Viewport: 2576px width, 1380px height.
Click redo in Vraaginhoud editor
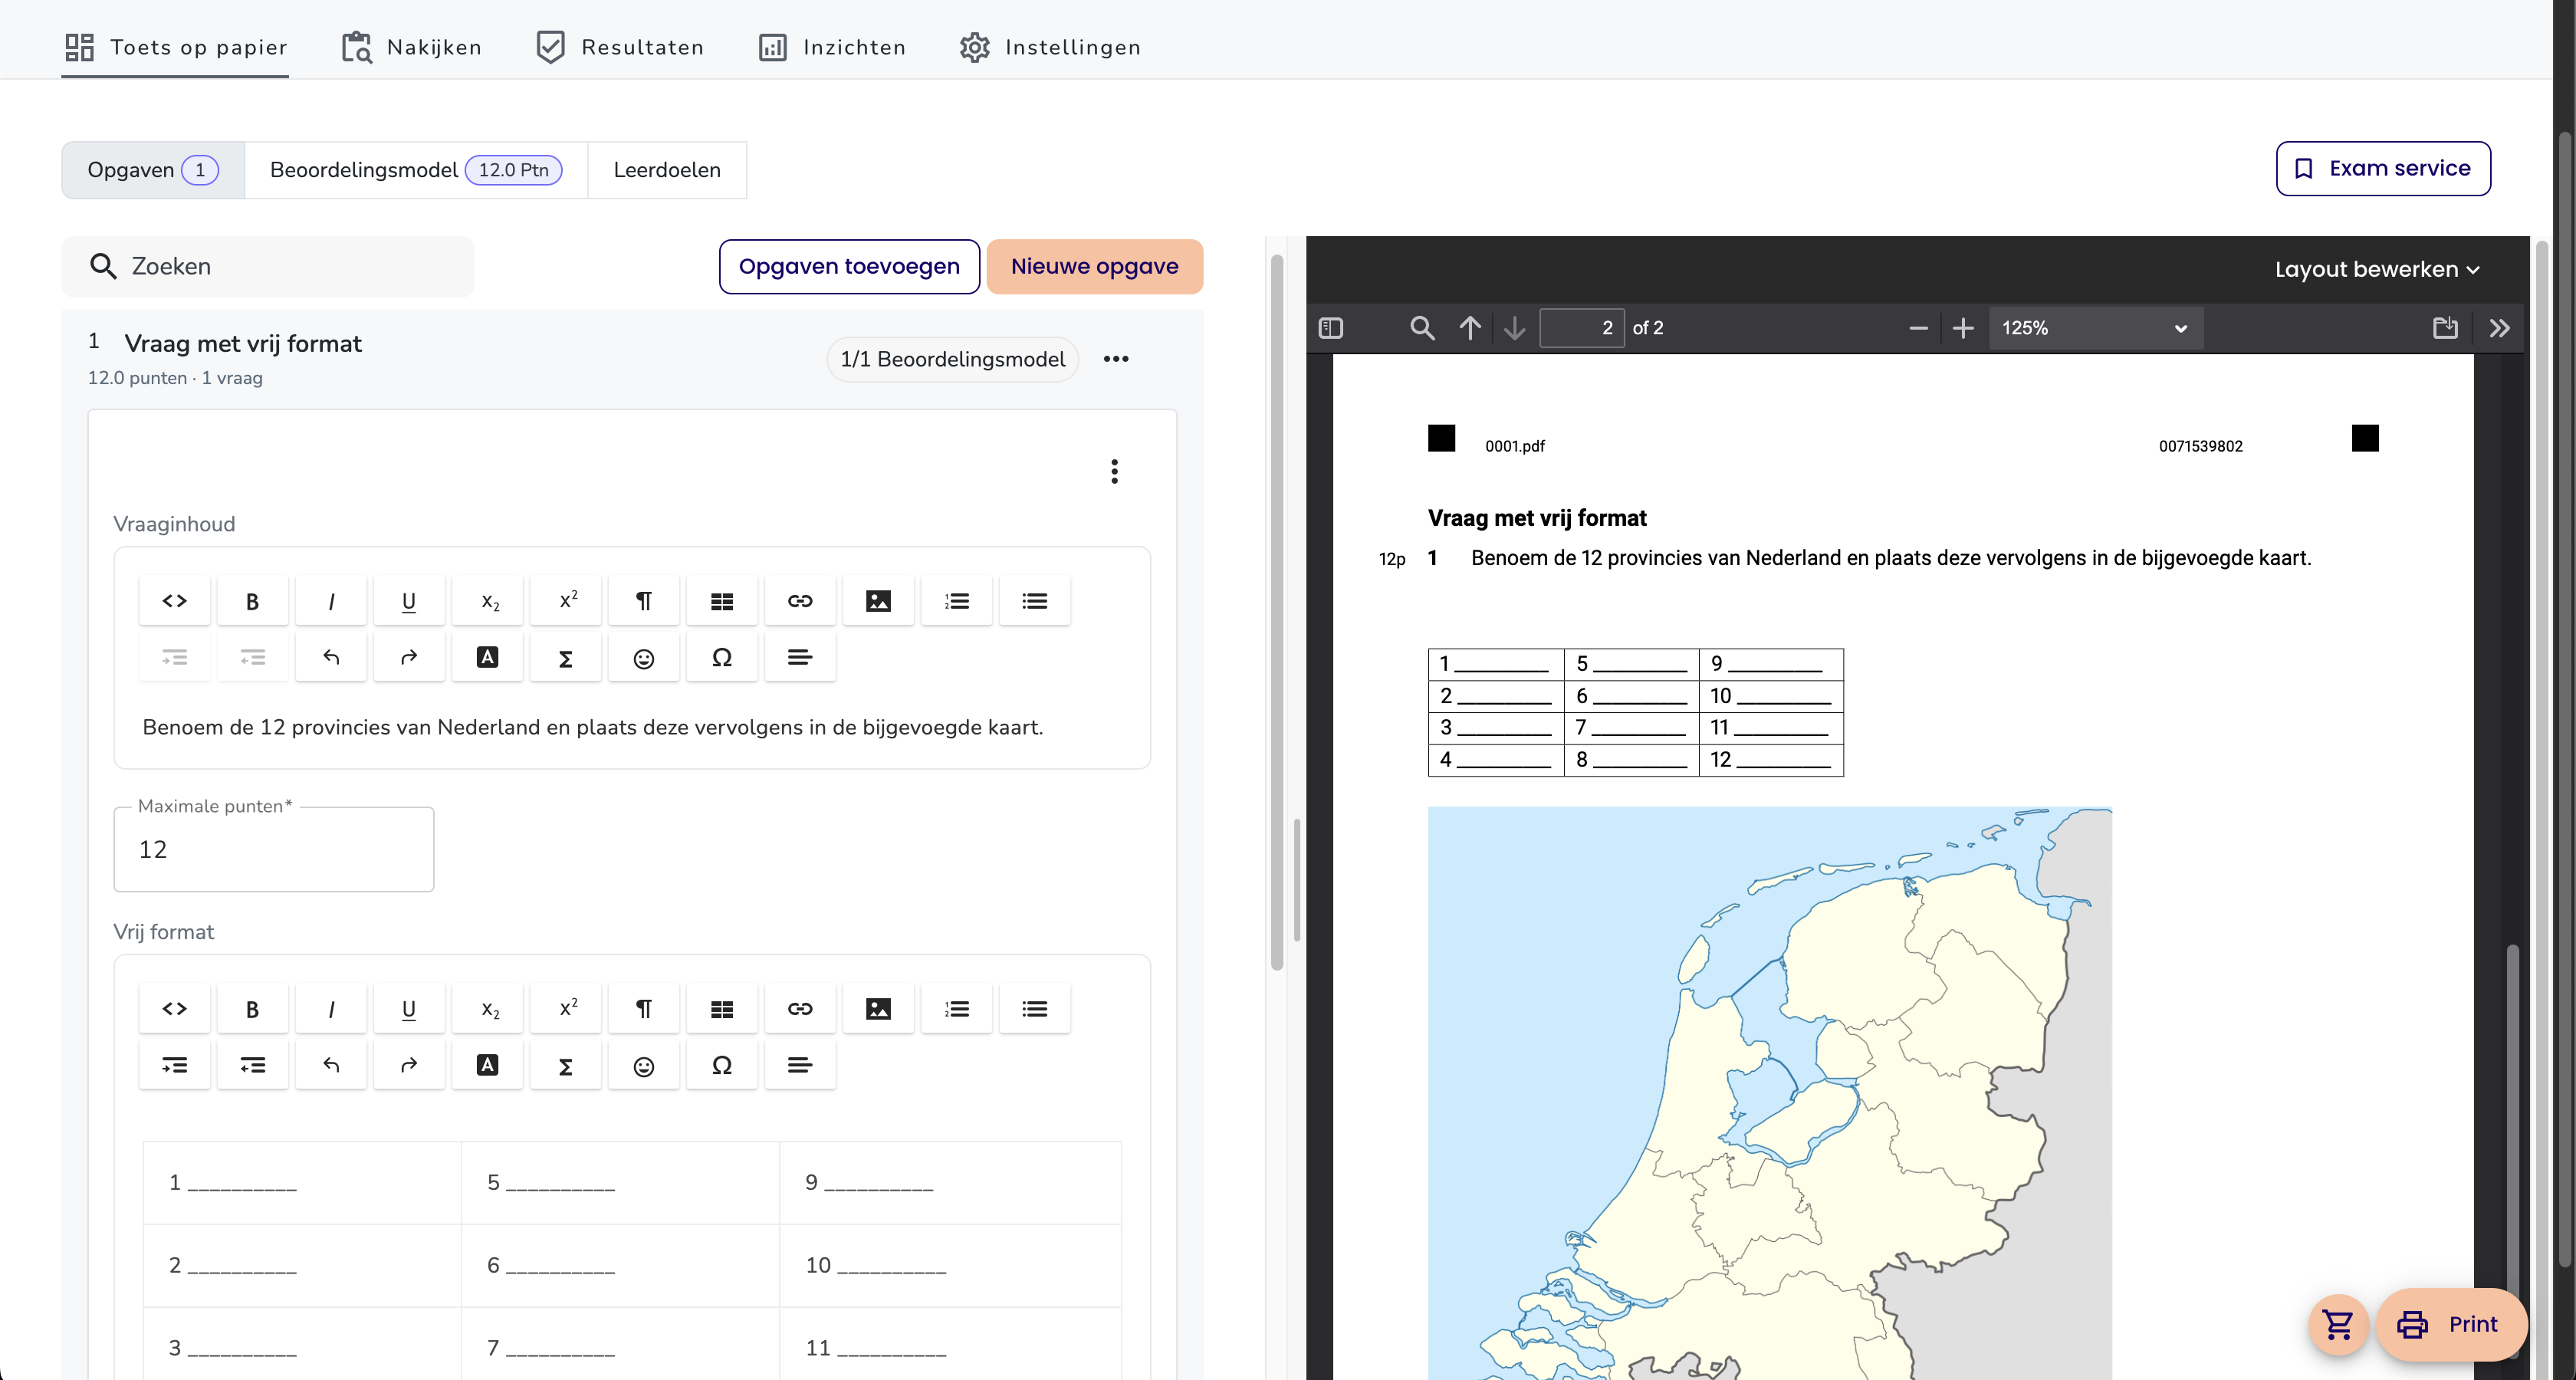click(409, 657)
